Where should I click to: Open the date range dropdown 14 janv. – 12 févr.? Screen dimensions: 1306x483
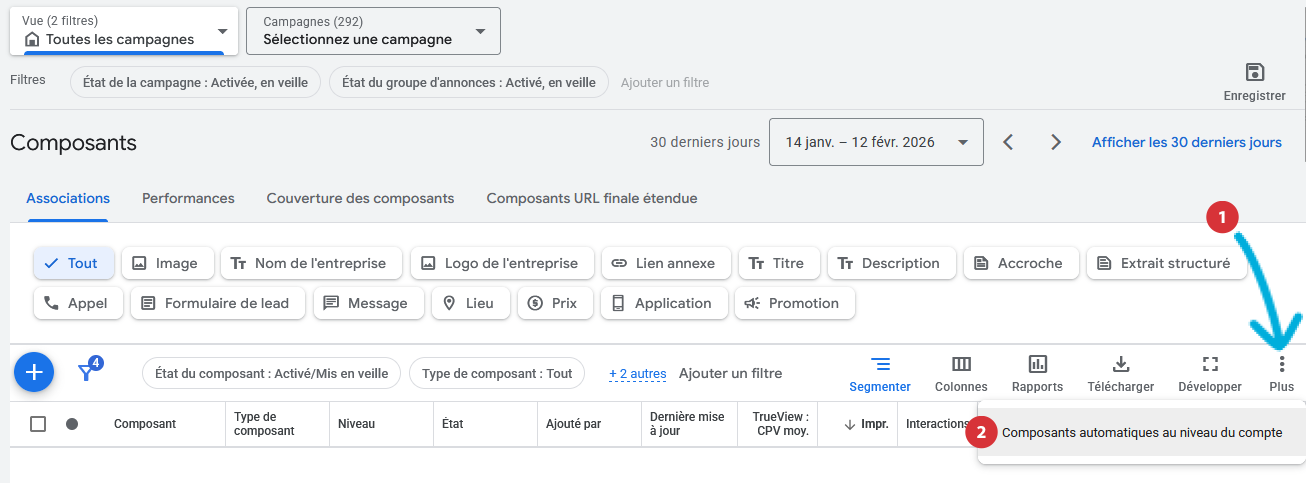pyautogui.click(x=875, y=142)
